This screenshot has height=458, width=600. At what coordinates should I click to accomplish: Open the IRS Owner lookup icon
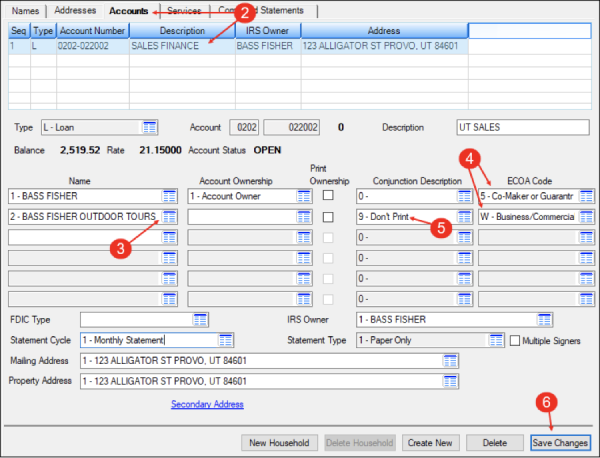545,319
